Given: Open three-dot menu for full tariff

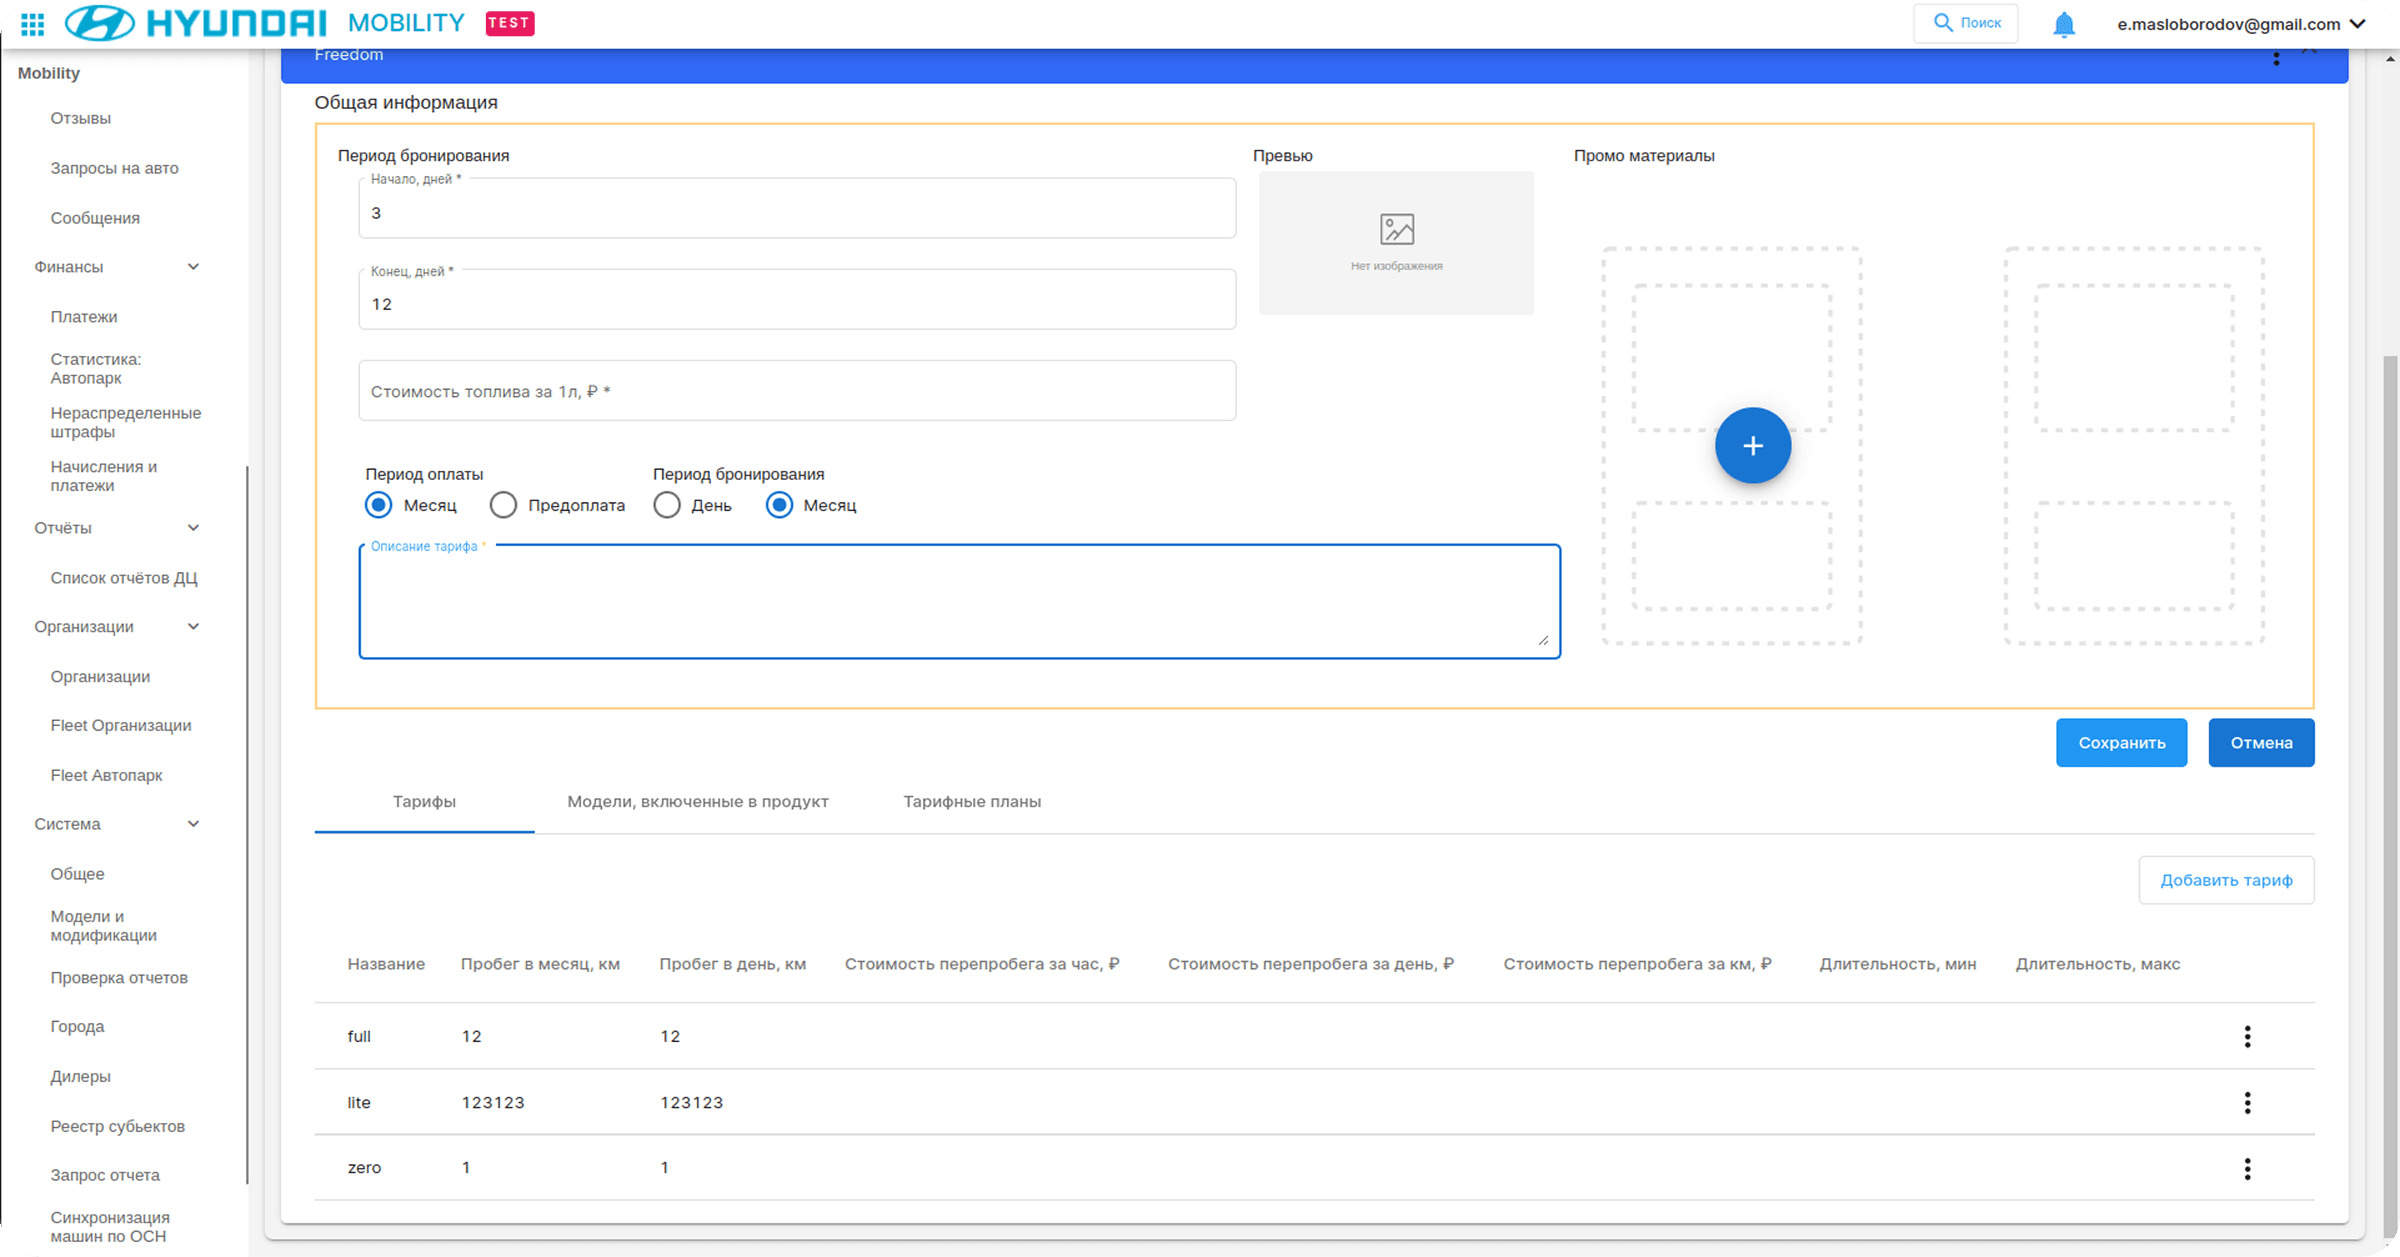Looking at the screenshot, I should click(2247, 1037).
